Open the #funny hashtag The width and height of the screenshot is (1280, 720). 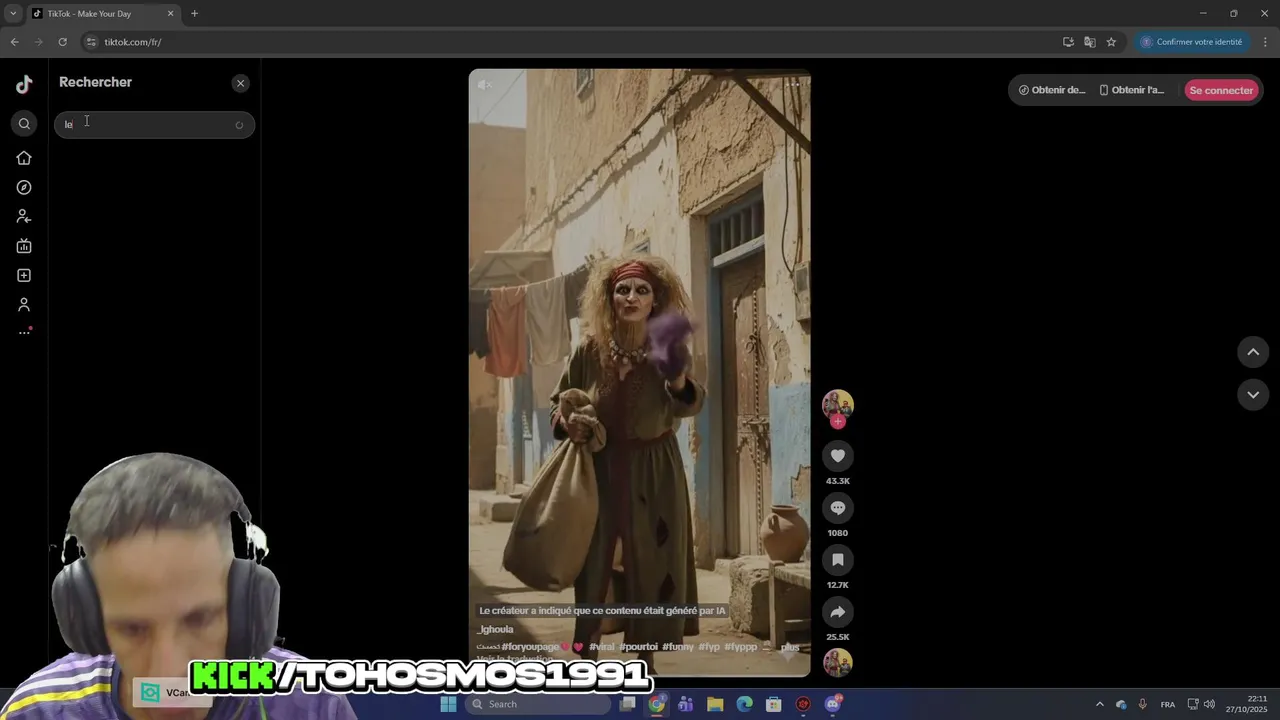click(x=678, y=647)
